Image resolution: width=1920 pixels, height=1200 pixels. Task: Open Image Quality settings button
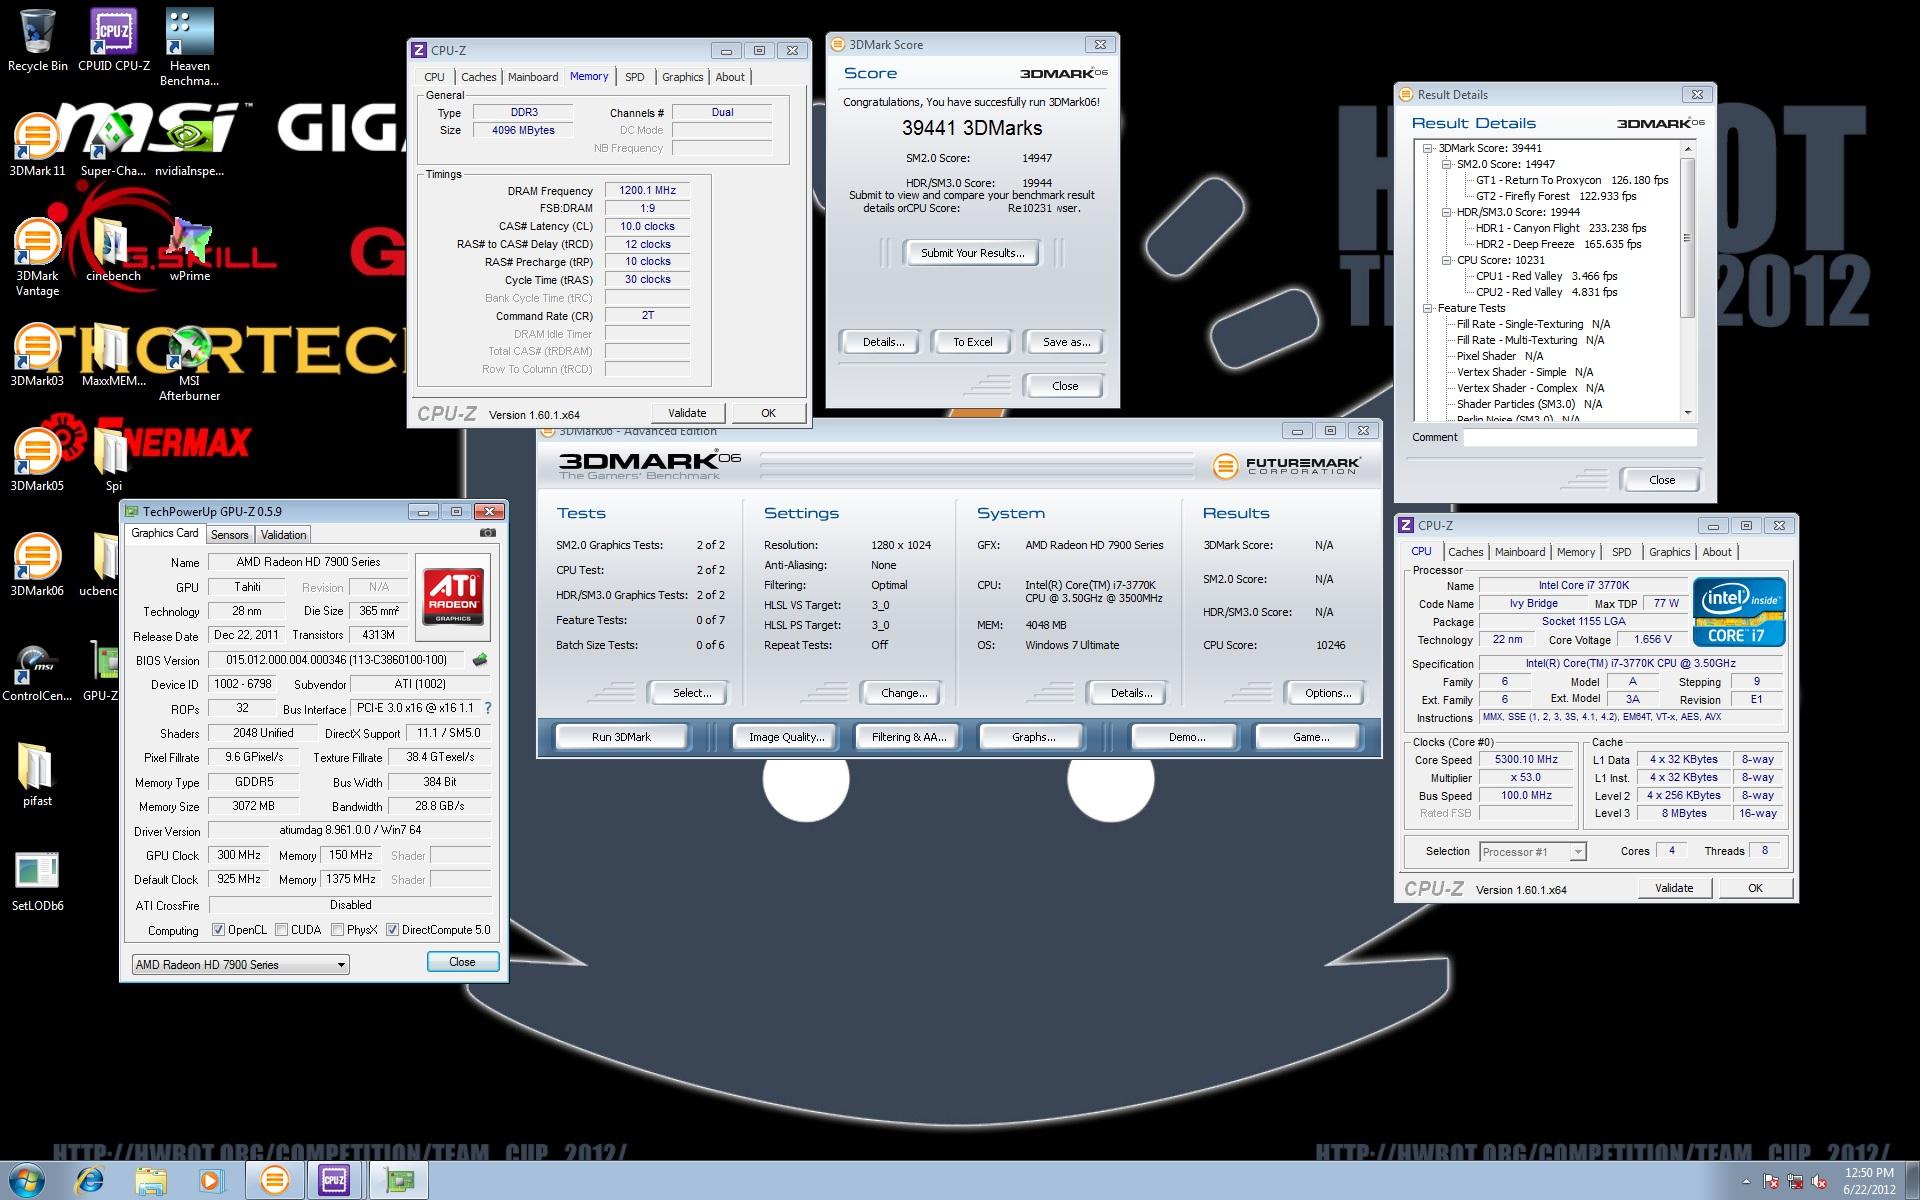click(x=787, y=737)
